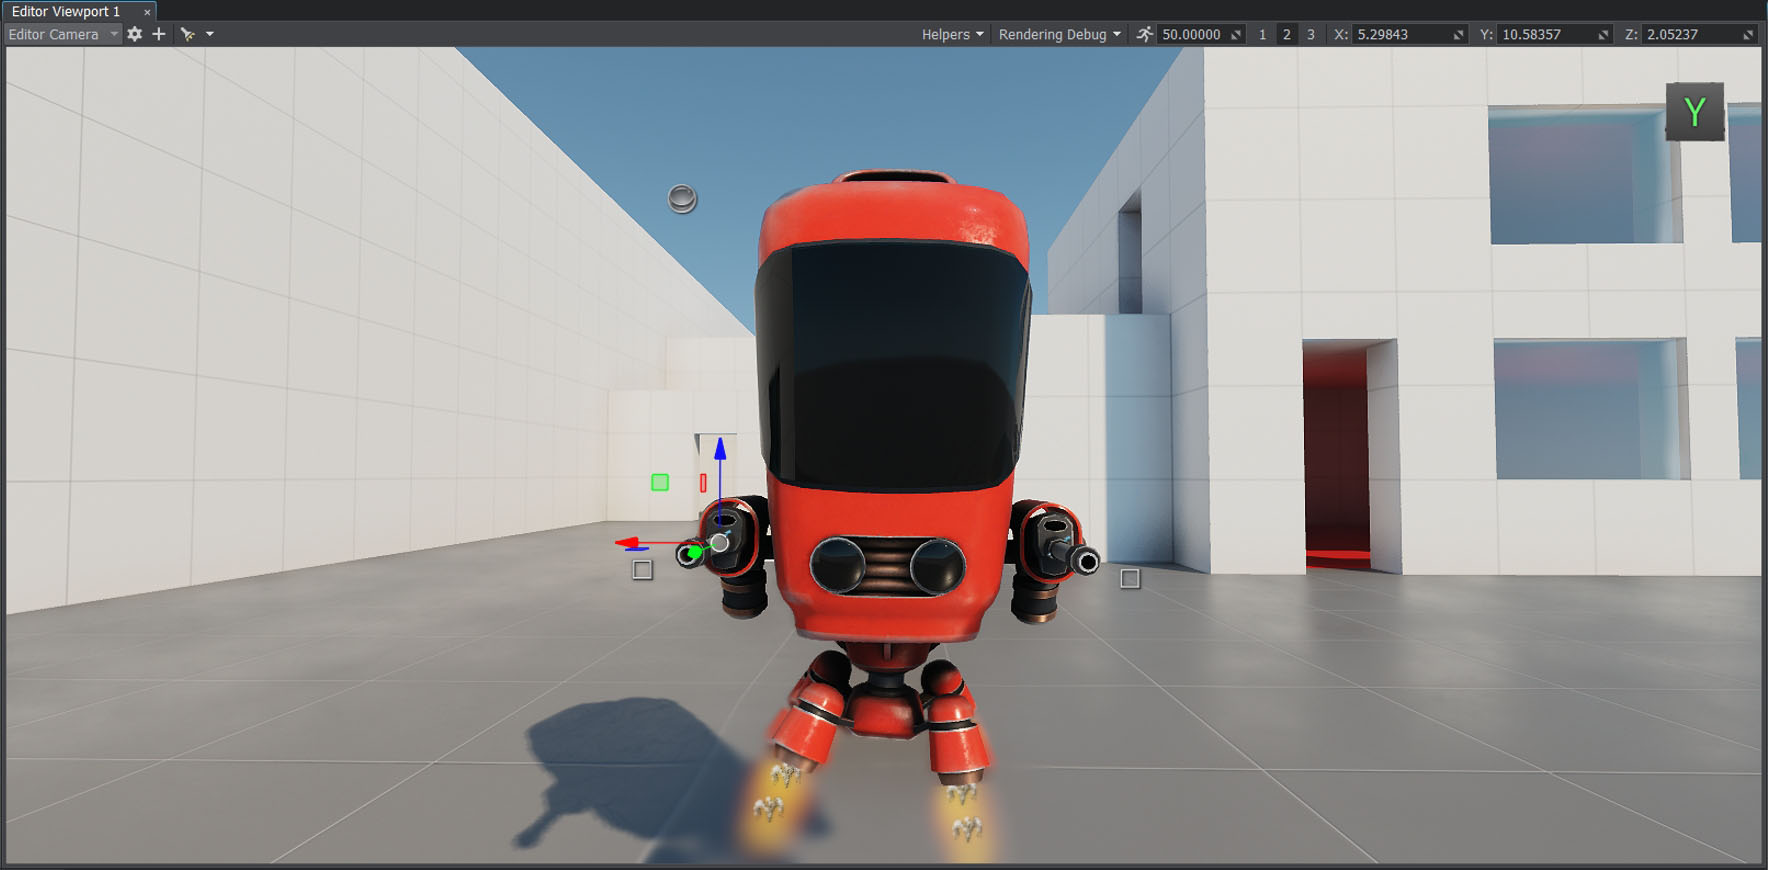Screen dimensions: 1768x870
Task: Switch to Editor Viewport 1 tab
Action: click(x=66, y=11)
